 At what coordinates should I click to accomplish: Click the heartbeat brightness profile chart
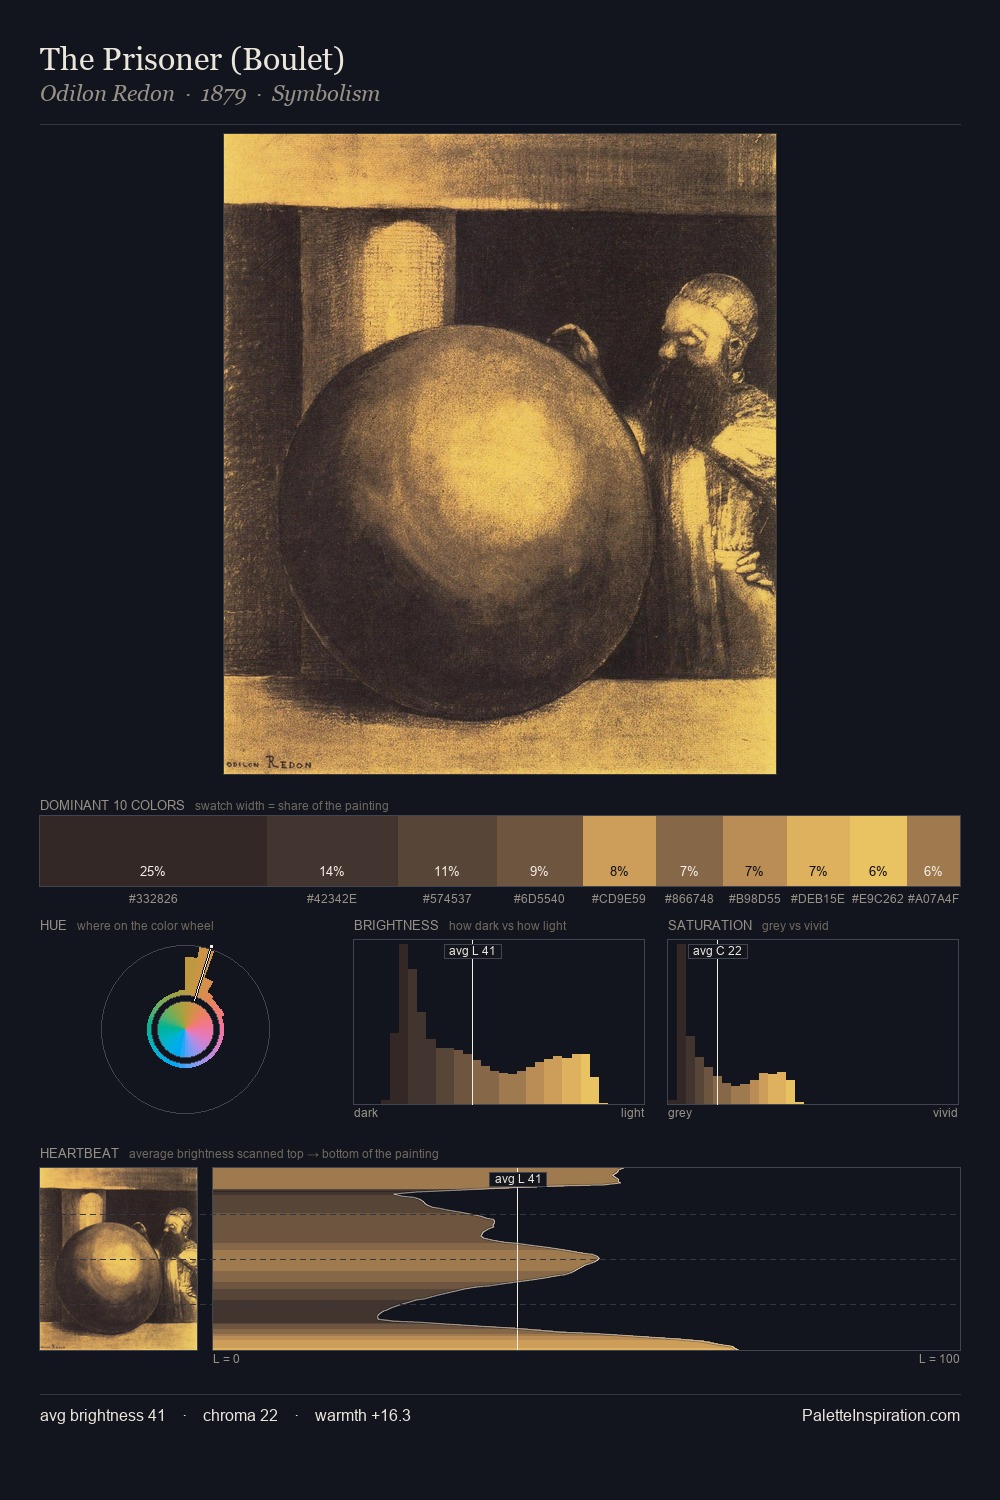586,1259
